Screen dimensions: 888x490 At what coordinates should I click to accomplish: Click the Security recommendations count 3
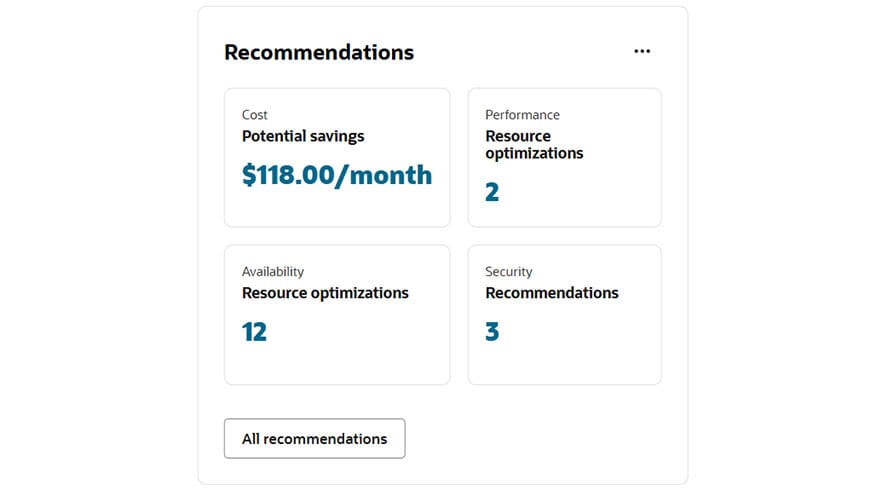click(492, 332)
